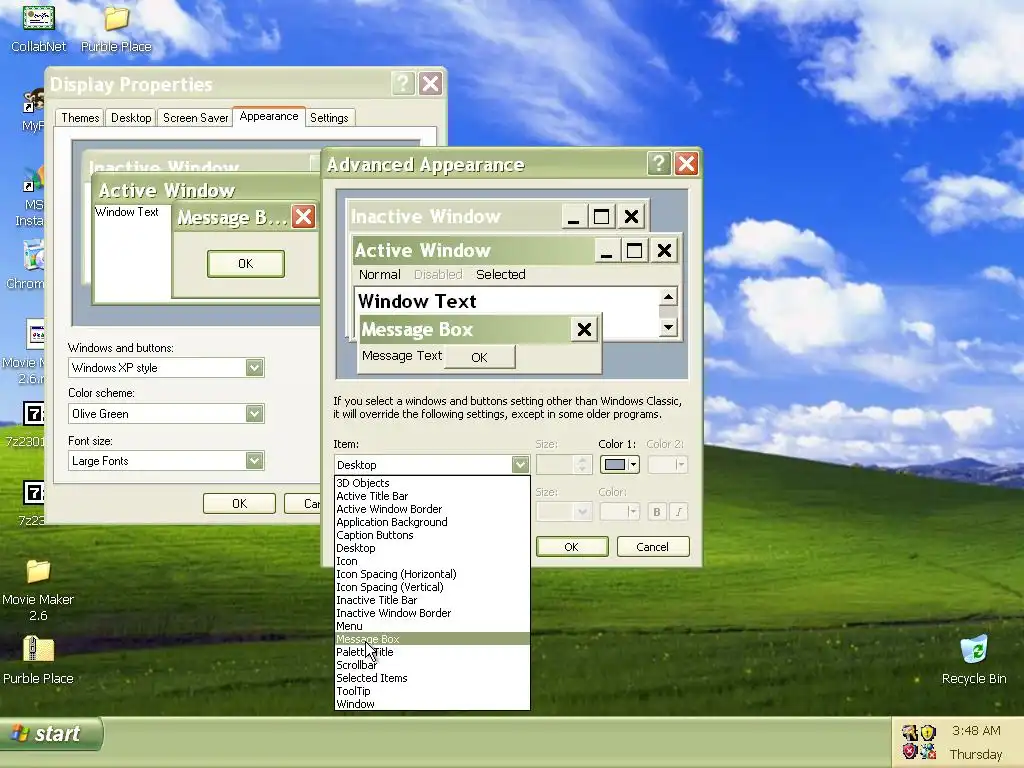Image resolution: width=1024 pixels, height=768 pixels.
Task: Click the clock in the system tray
Action: (976, 730)
